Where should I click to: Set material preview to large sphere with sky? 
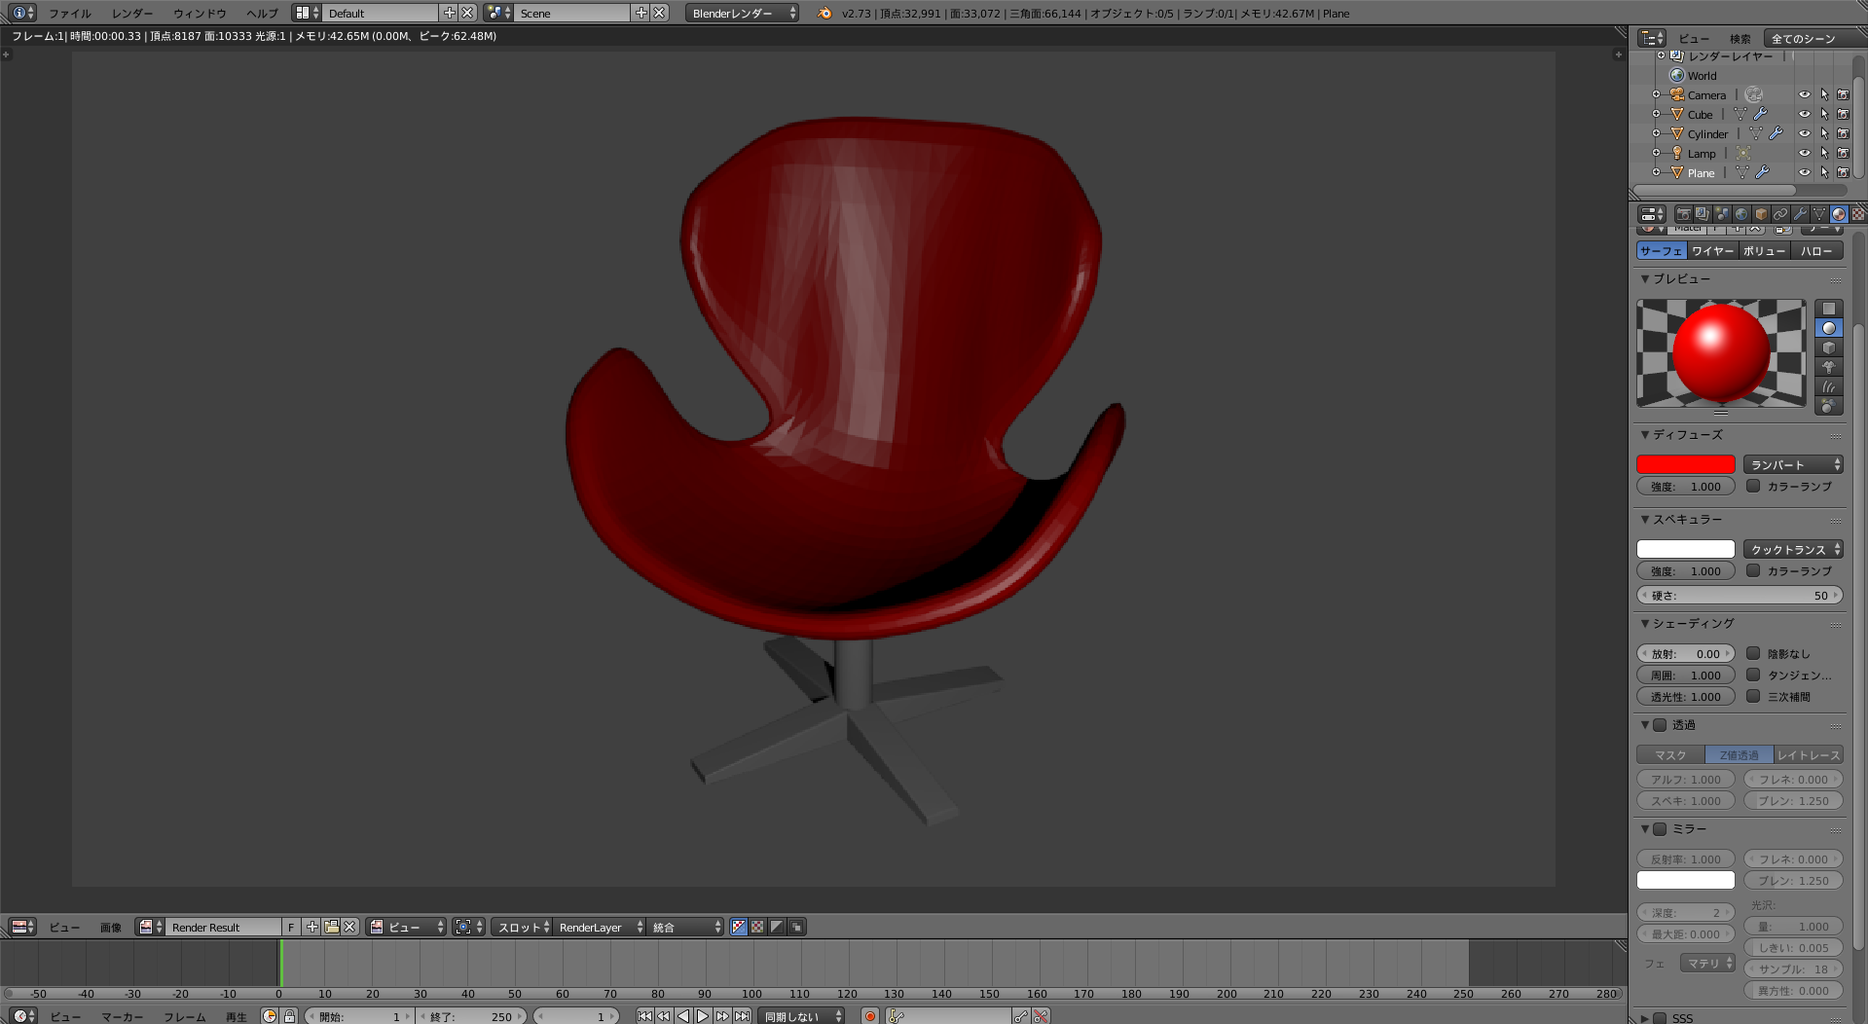click(1829, 406)
